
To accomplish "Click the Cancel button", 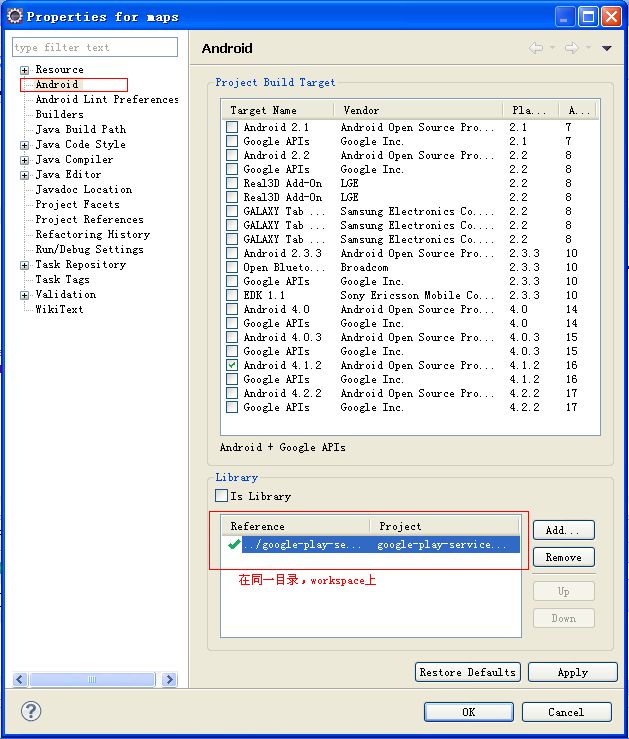I will click(x=566, y=712).
